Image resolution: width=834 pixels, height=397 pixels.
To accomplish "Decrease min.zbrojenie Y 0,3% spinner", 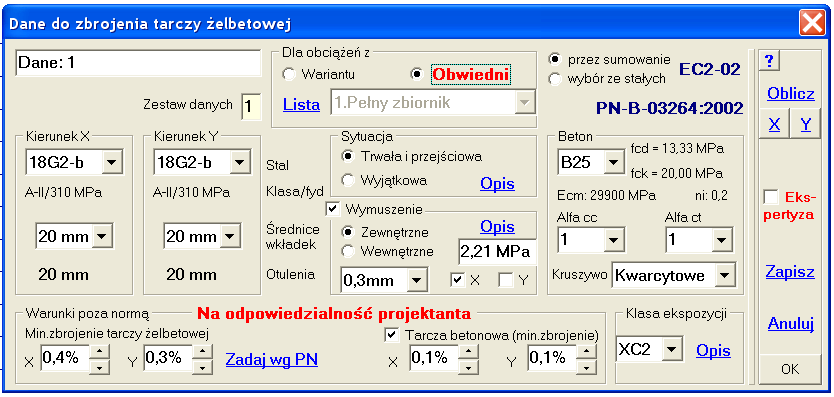I will click(203, 367).
